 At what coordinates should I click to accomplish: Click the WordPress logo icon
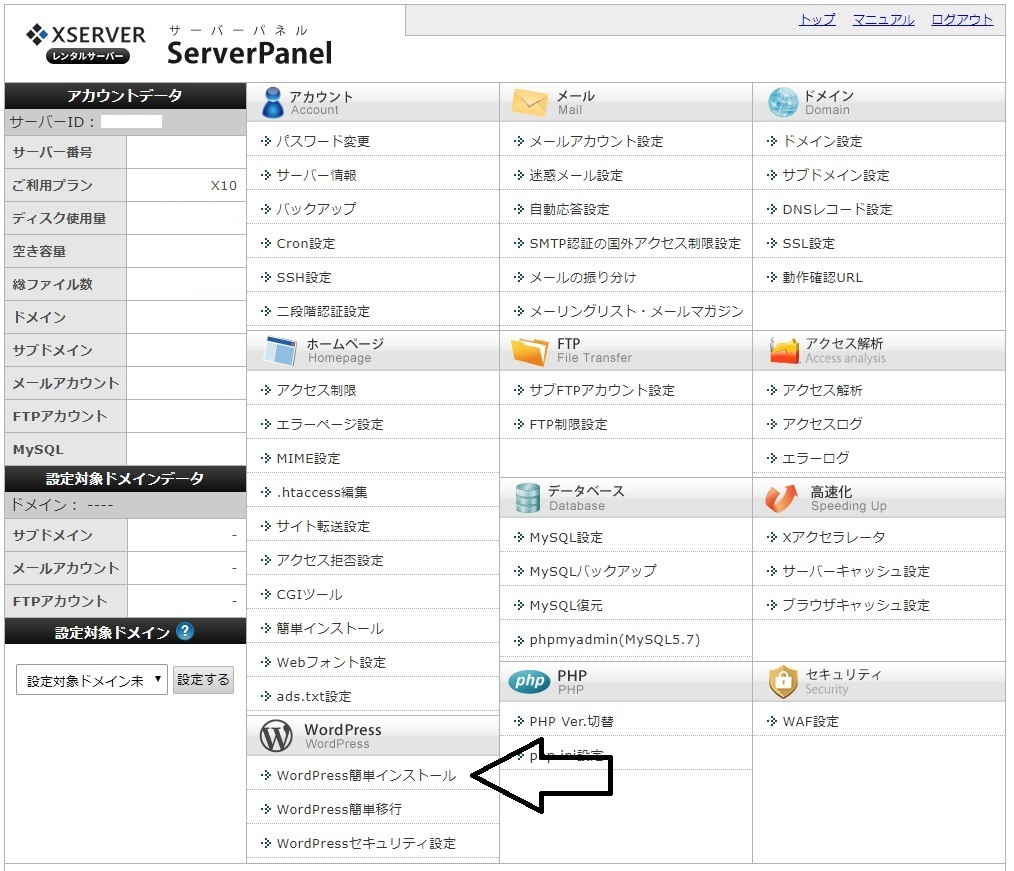[276, 736]
